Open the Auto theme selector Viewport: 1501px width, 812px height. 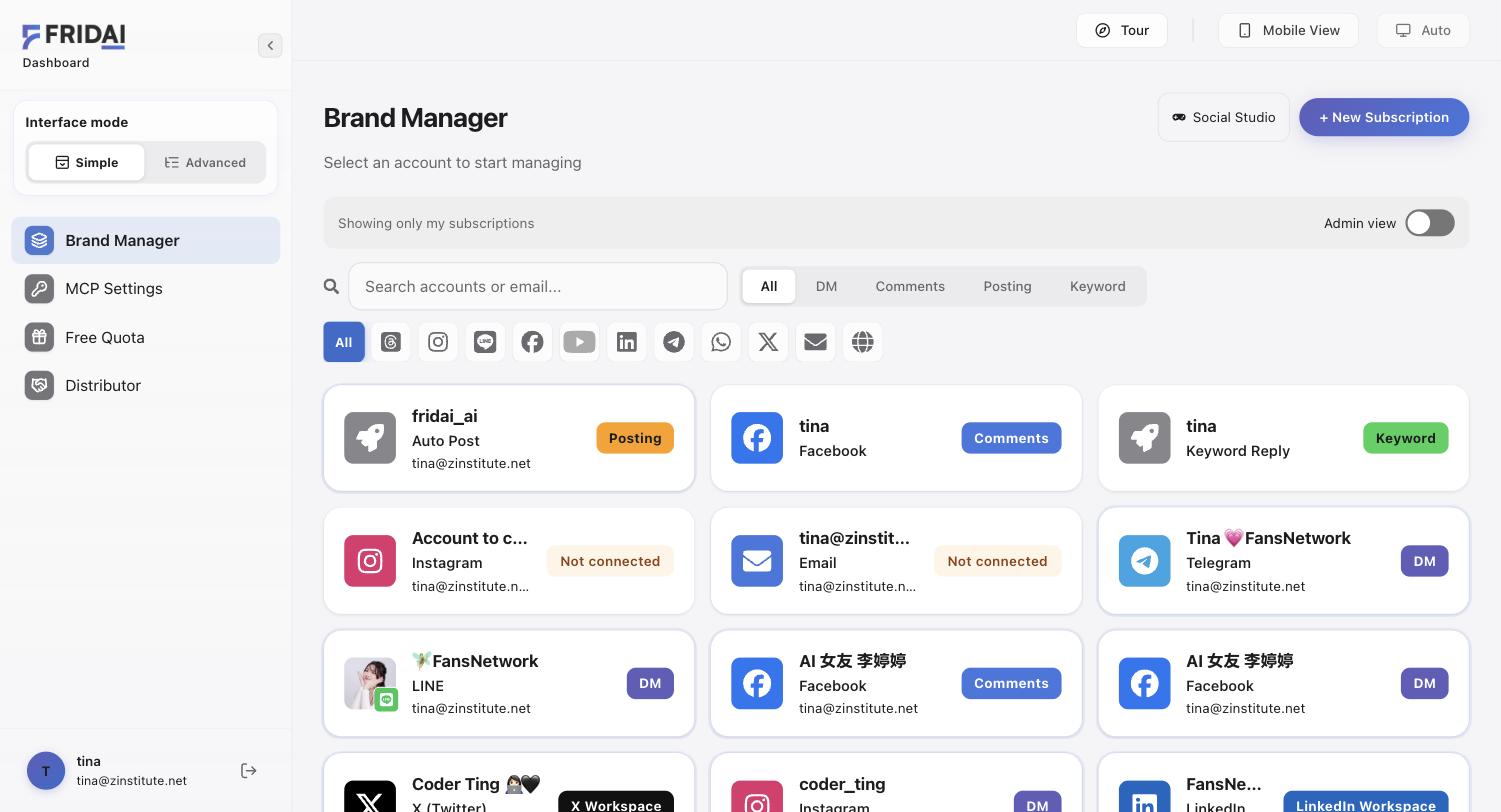[1423, 30]
